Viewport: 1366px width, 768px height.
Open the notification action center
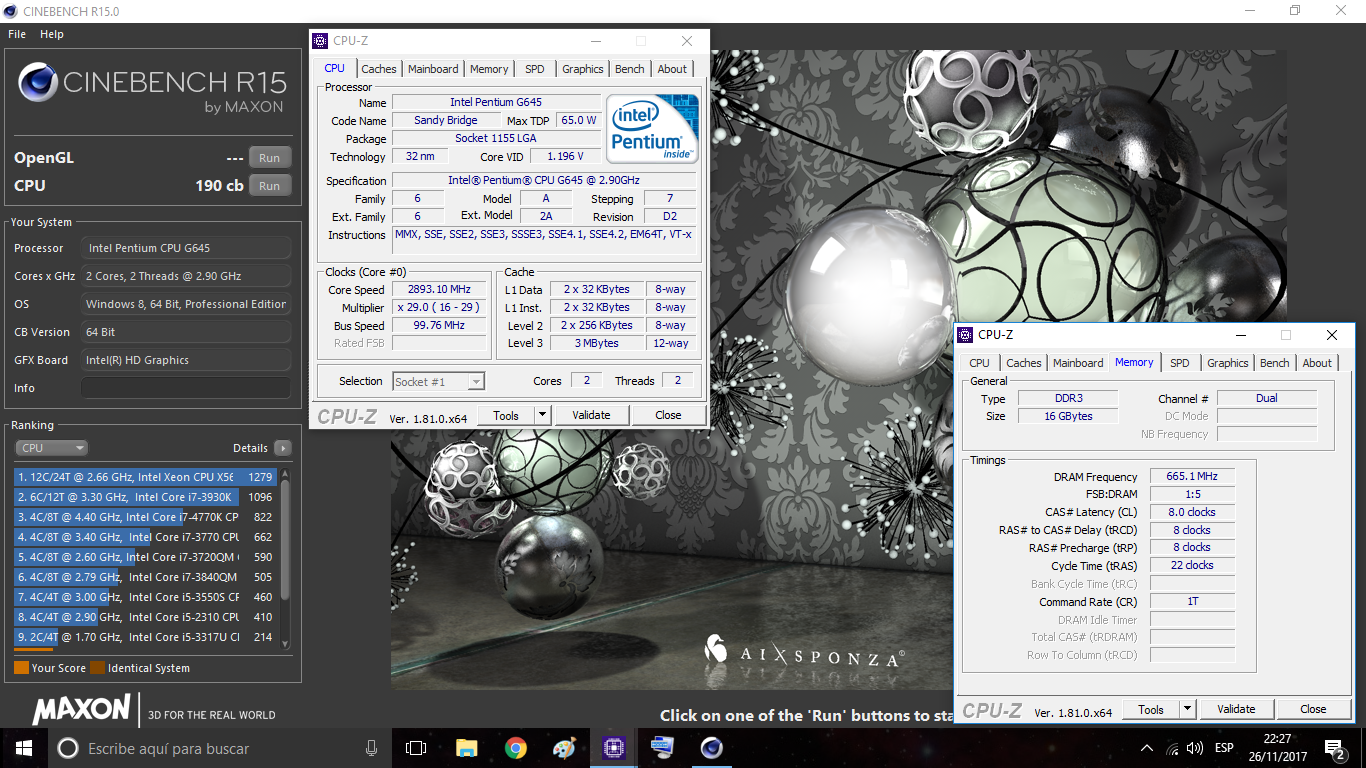tap(1334, 748)
